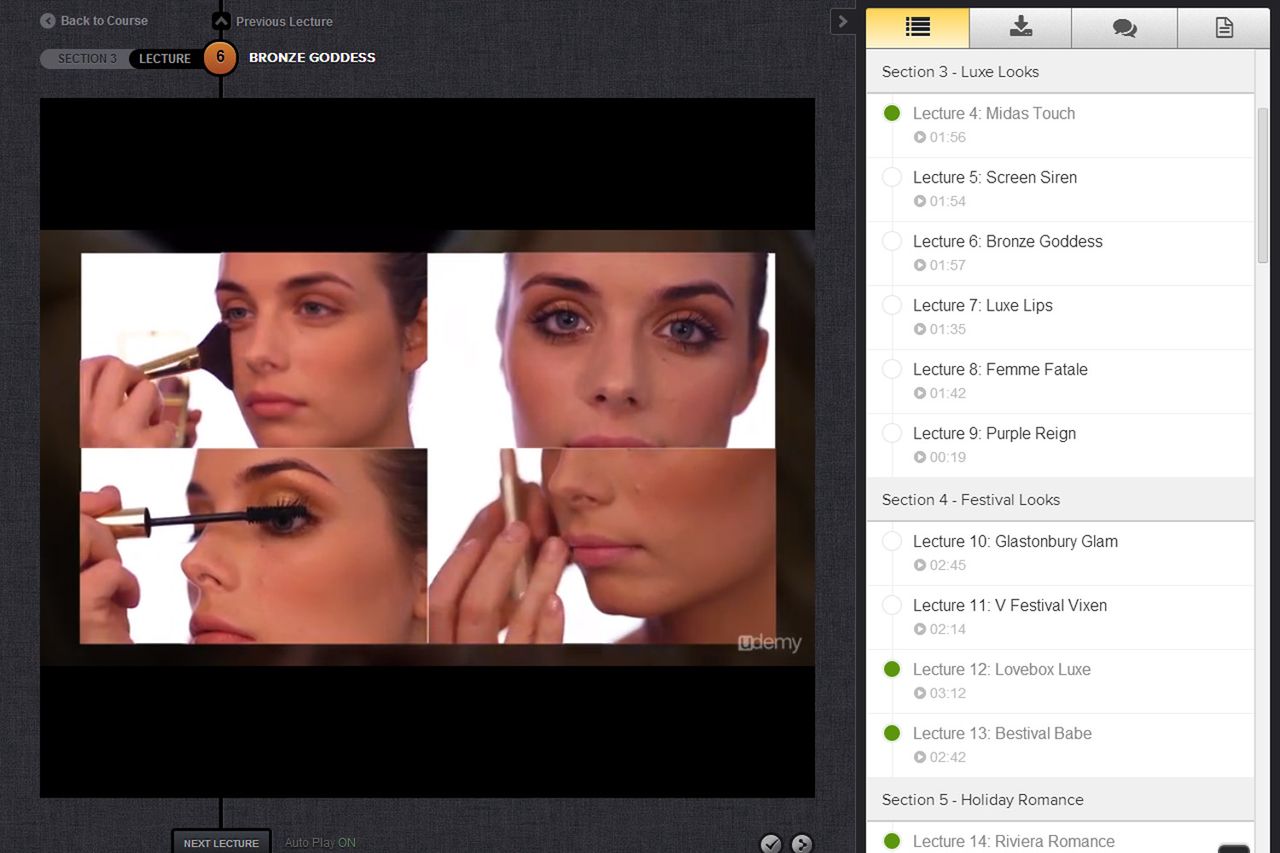Toggle completion circle for Luxe Lips
Image resolution: width=1280 pixels, height=853 pixels.
tap(892, 305)
